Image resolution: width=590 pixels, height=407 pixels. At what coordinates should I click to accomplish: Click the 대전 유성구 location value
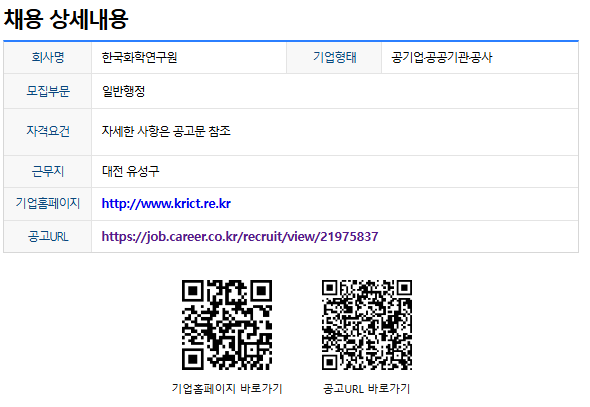(131, 172)
